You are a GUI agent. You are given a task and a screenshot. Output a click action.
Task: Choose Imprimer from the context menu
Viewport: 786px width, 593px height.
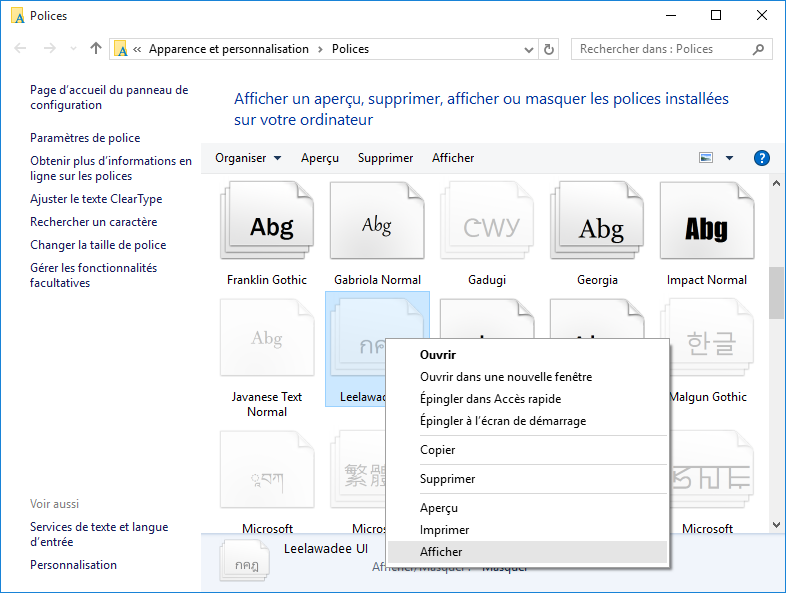[x=527, y=530]
